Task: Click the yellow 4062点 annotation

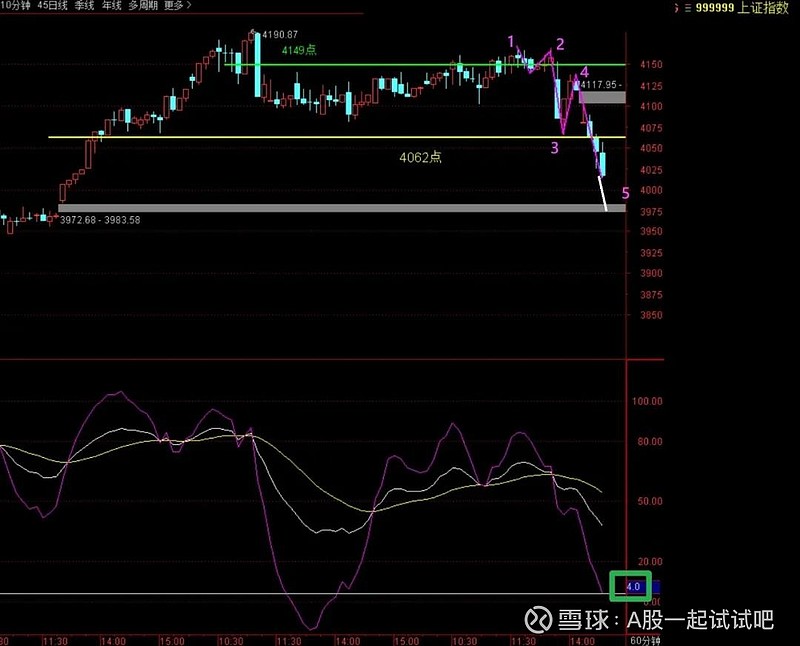Action: click(420, 157)
